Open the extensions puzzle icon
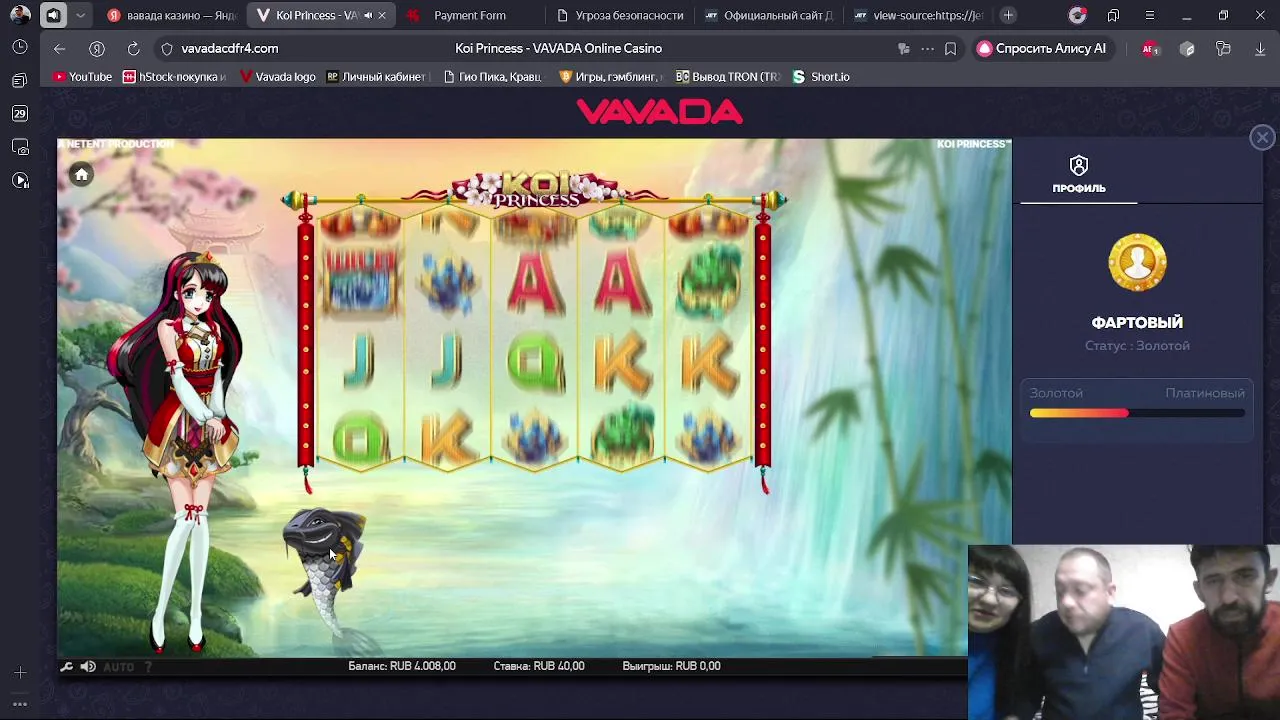This screenshot has height=720, width=1280. tap(1223, 48)
